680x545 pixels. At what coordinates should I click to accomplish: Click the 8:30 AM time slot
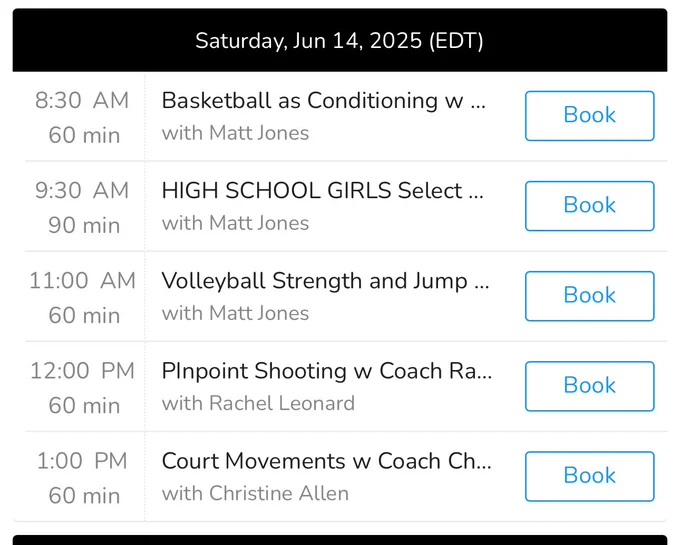82,117
